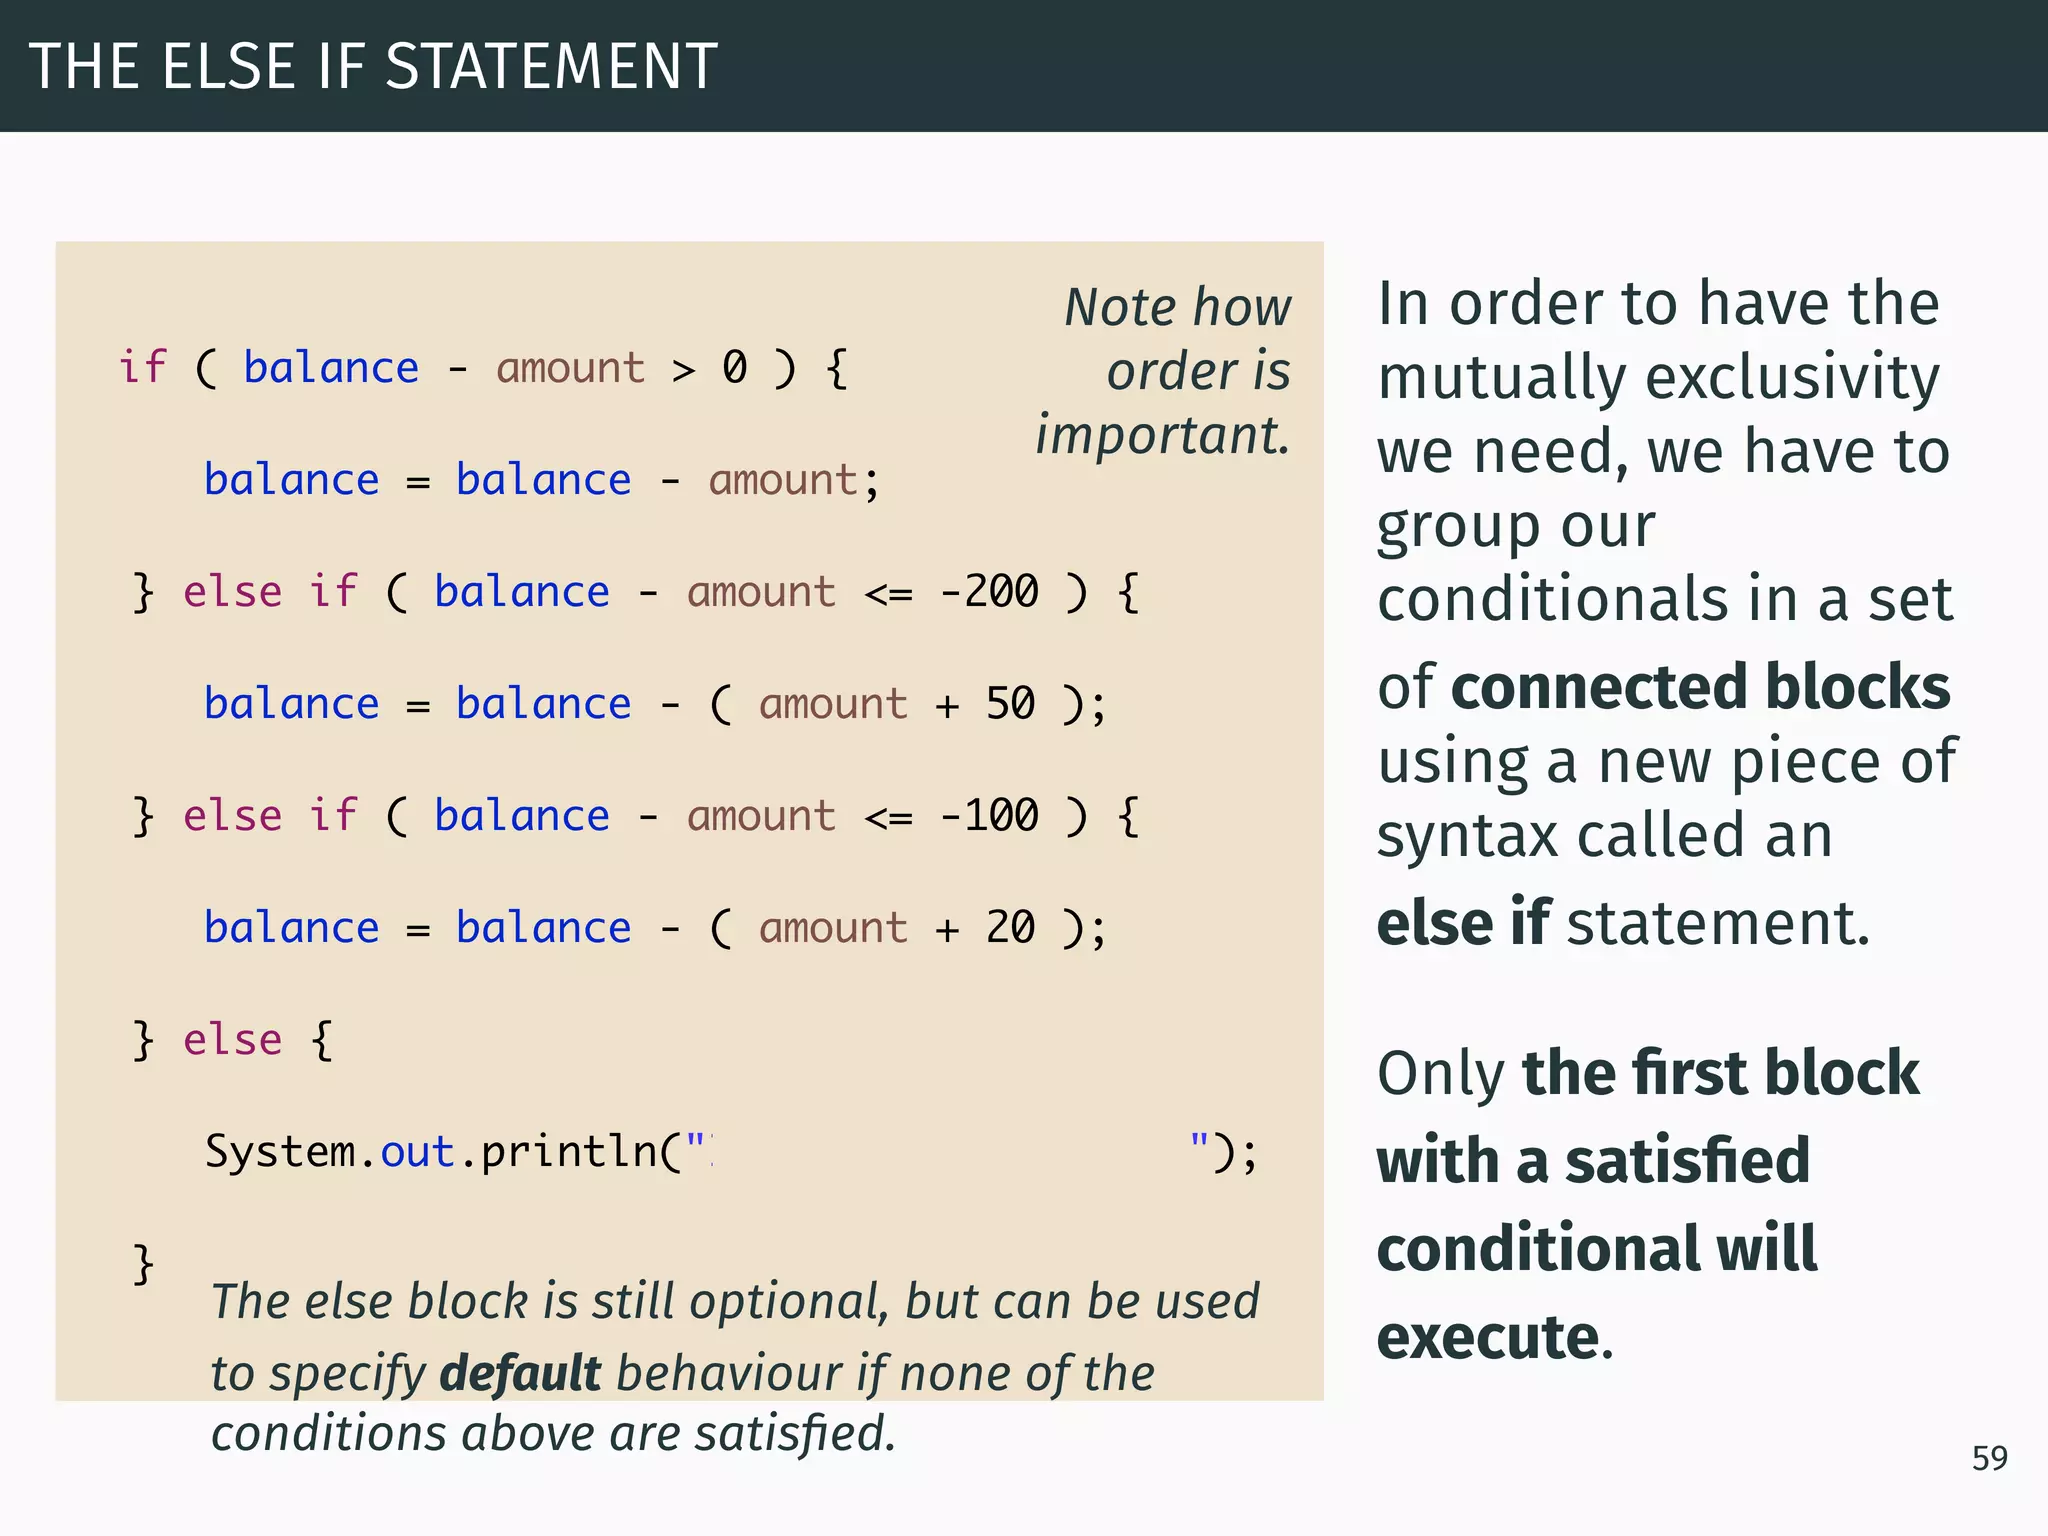Click the text 'conditions above are satisfied.'

point(553,1432)
